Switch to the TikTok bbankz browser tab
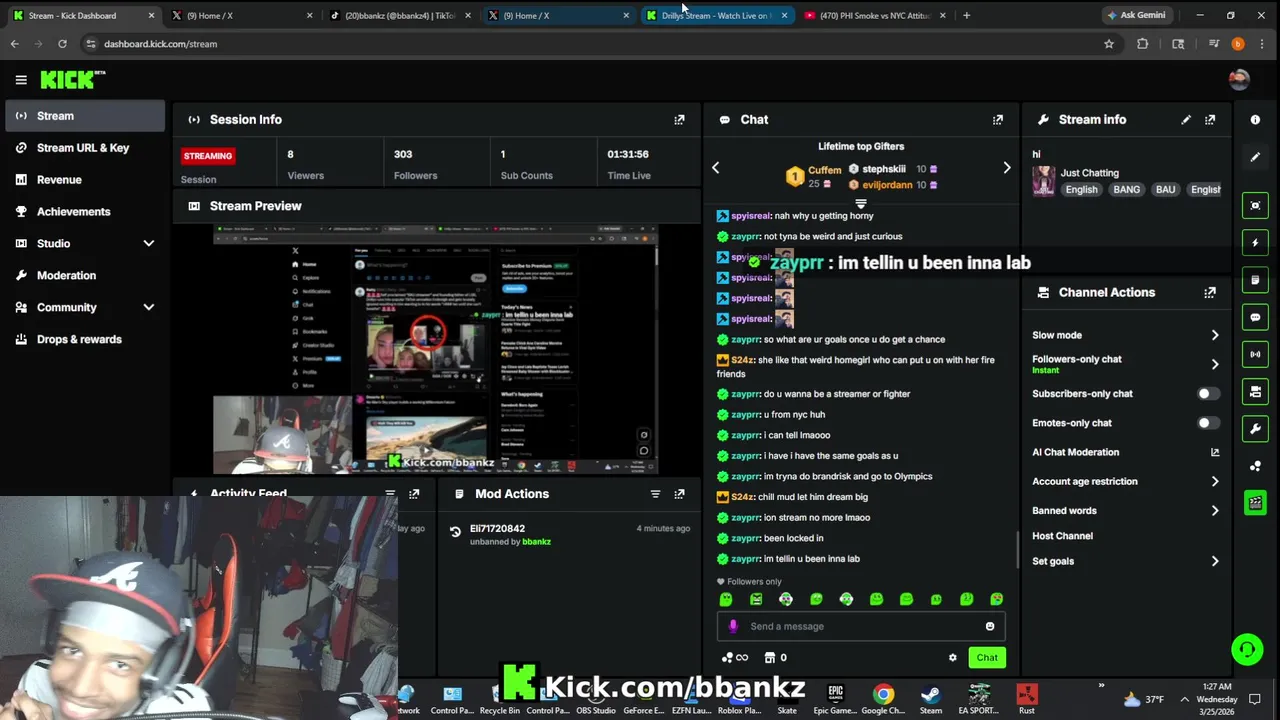The width and height of the screenshot is (1280, 720). coord(398,15)
